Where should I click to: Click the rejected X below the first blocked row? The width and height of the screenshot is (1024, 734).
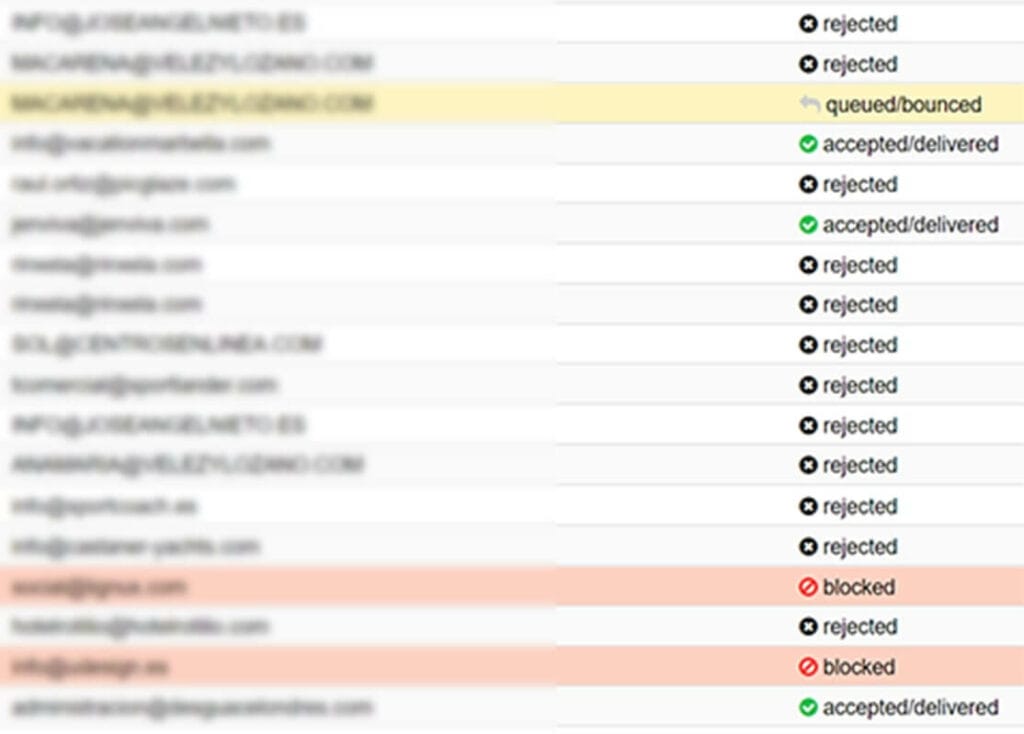810,626
